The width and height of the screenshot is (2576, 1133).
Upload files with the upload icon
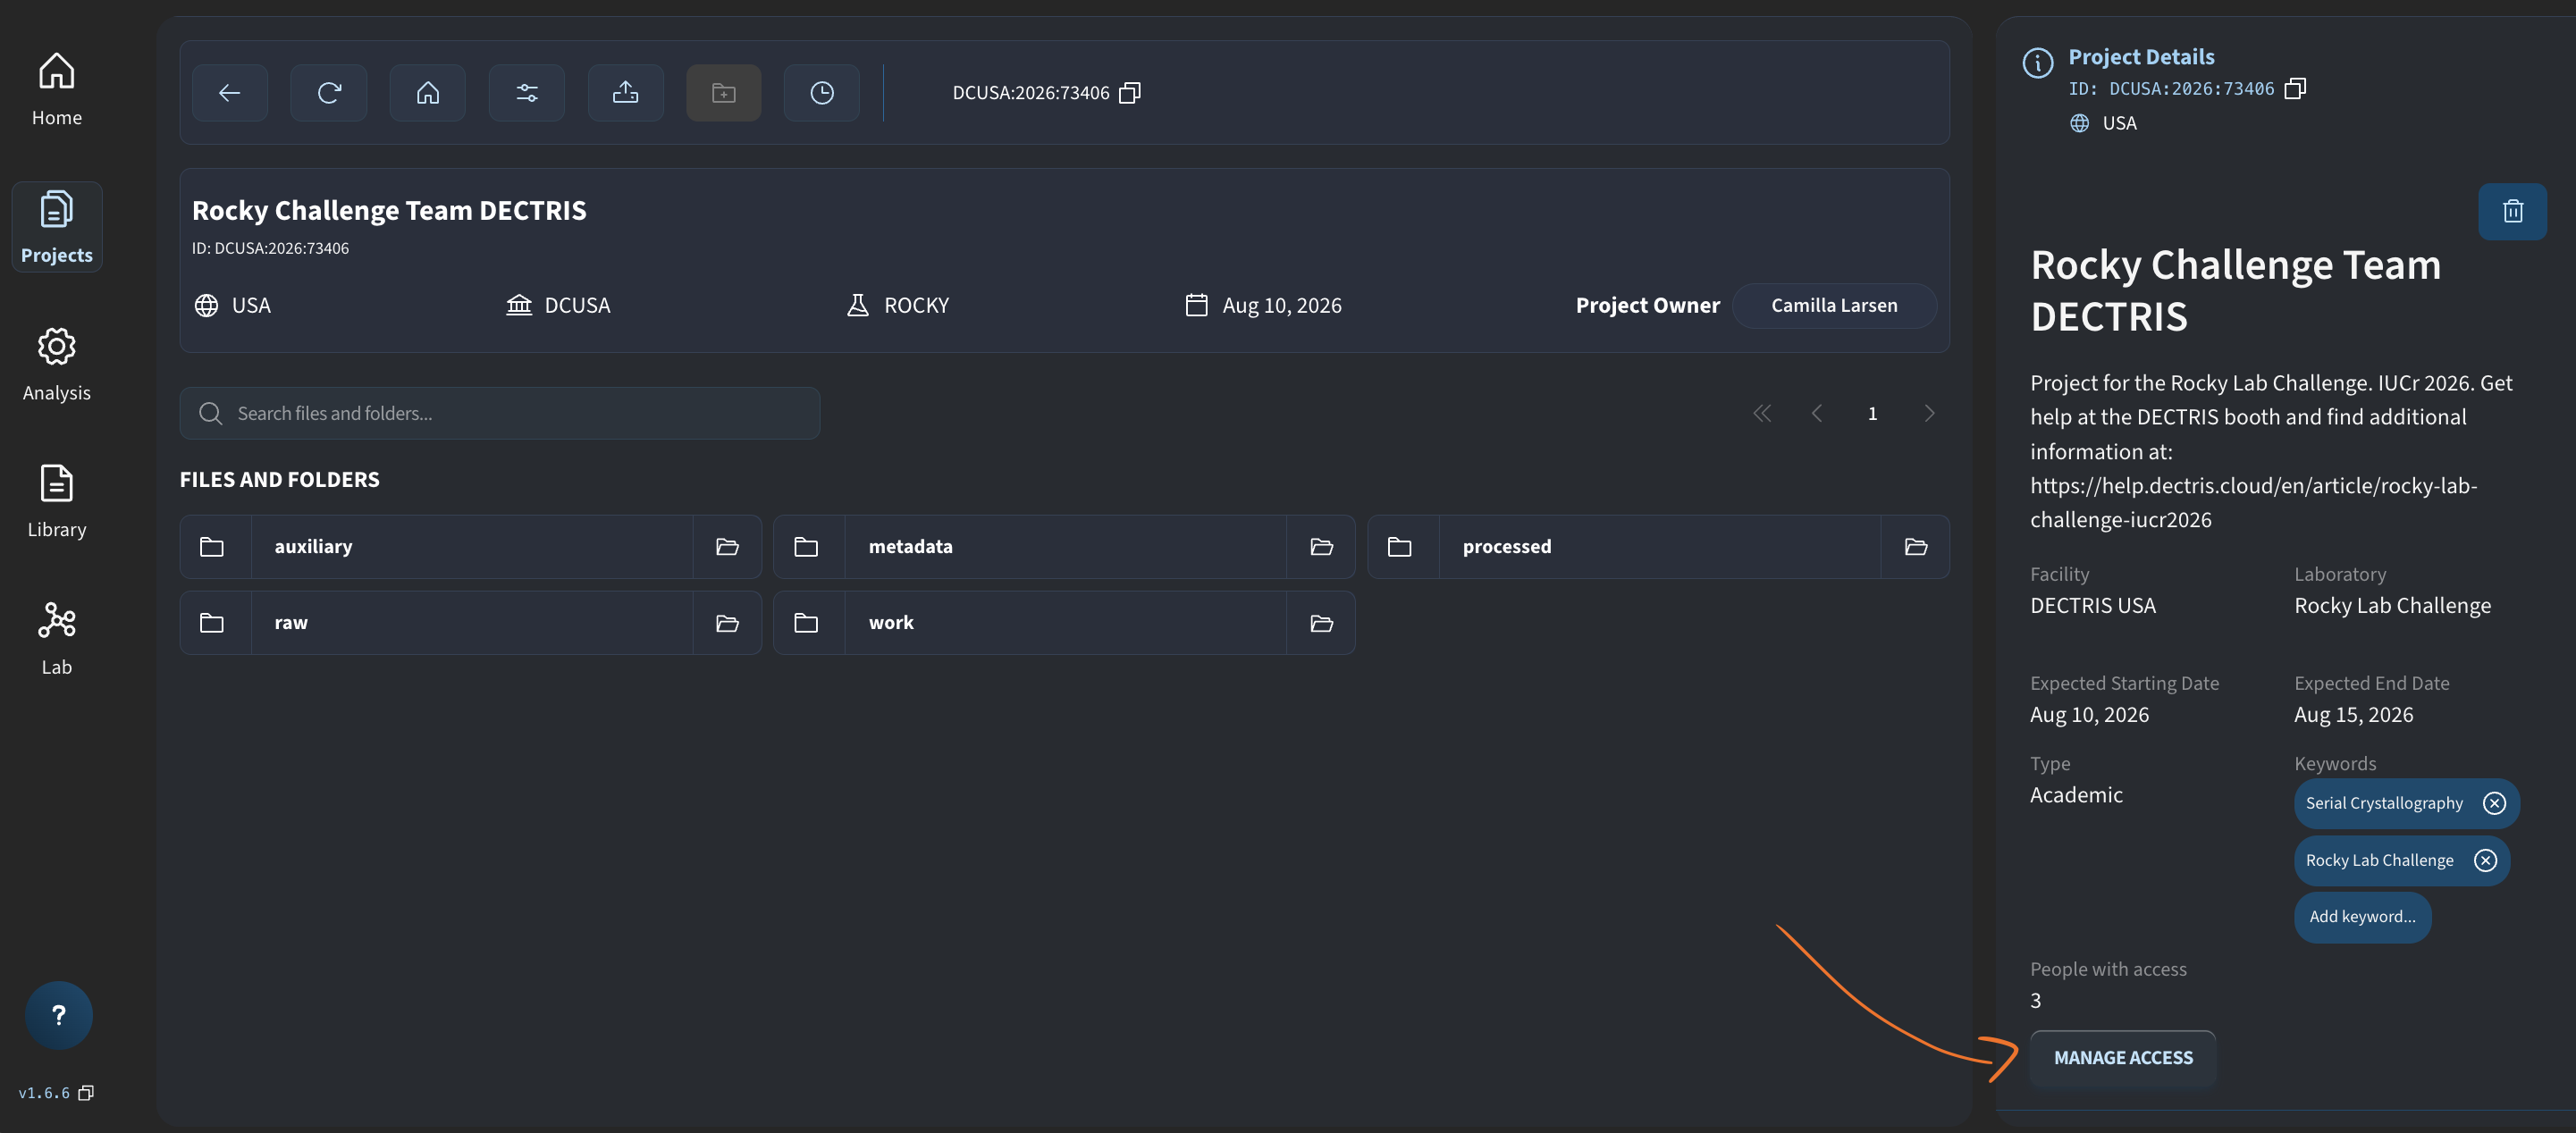625,92
